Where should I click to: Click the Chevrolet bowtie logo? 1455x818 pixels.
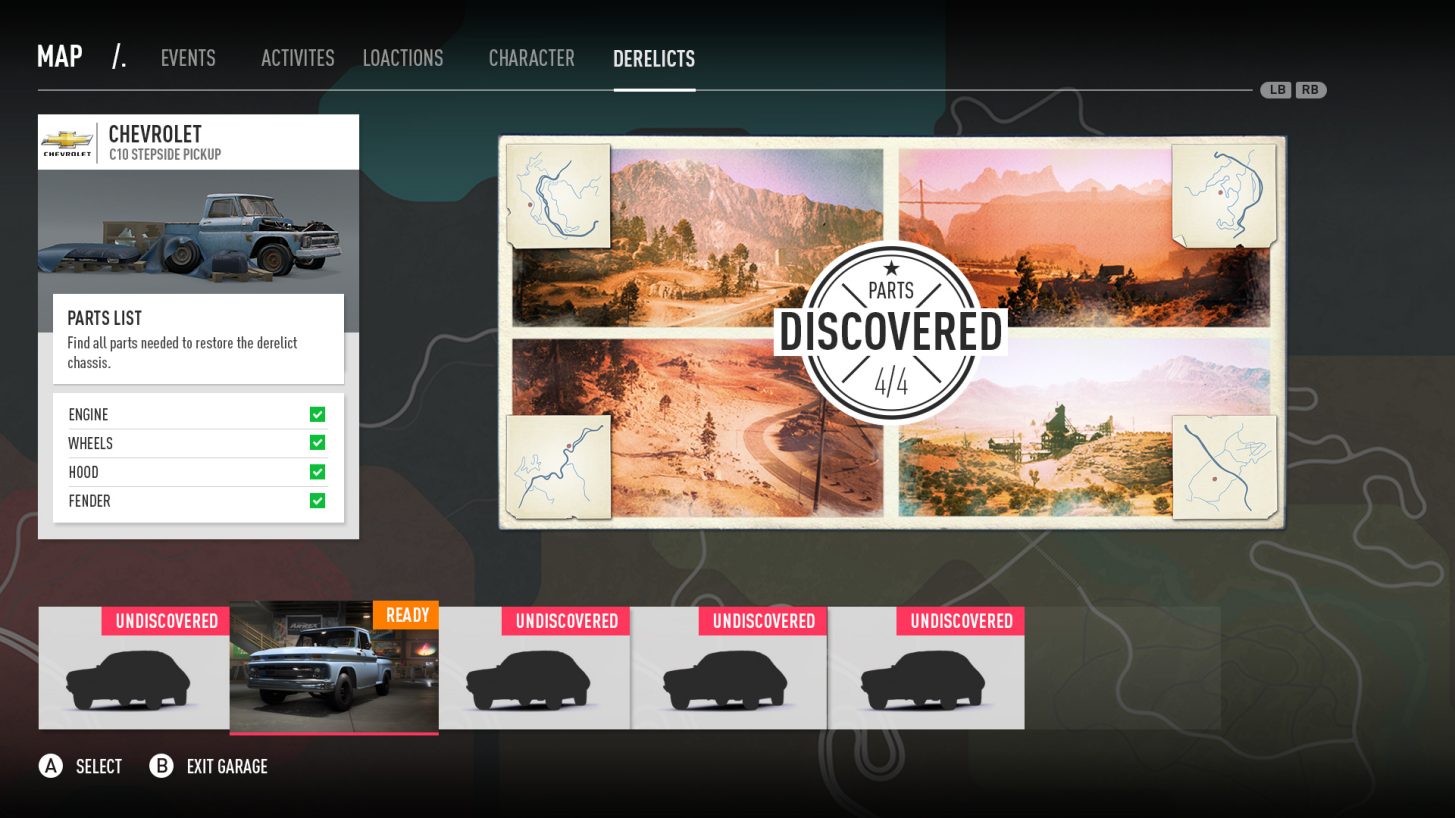(65, 141)
